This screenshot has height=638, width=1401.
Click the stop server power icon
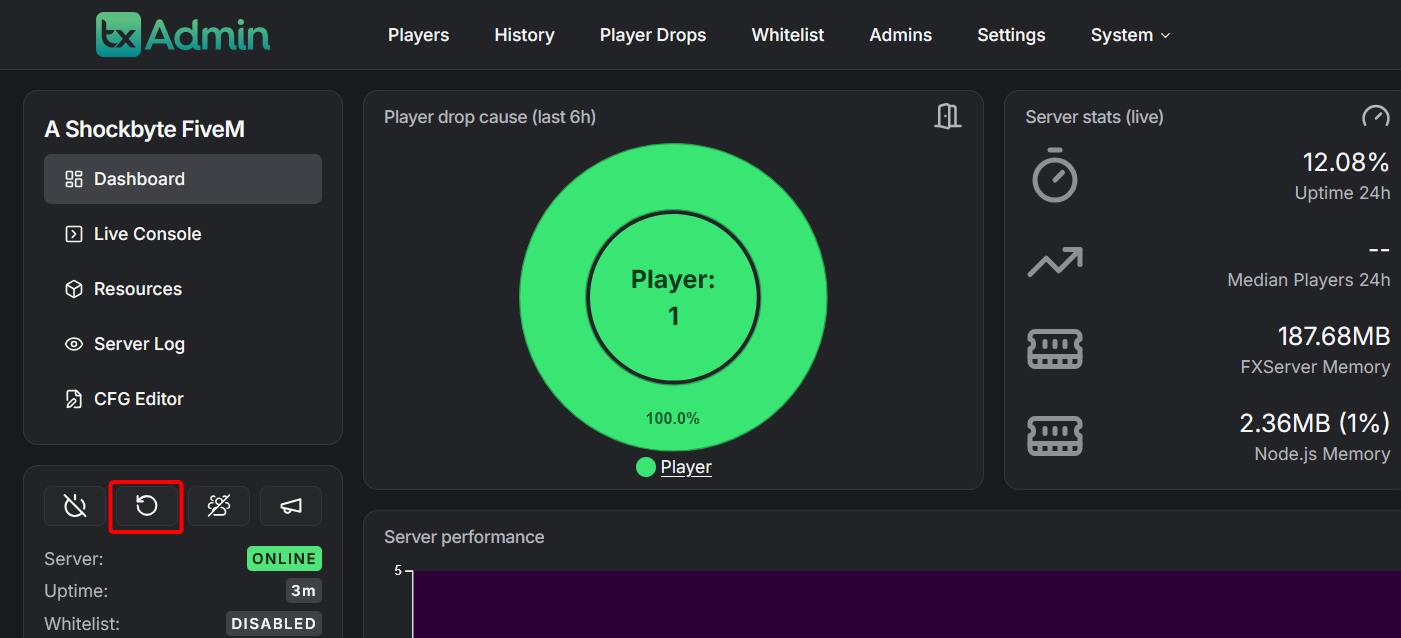click(75, 506)
